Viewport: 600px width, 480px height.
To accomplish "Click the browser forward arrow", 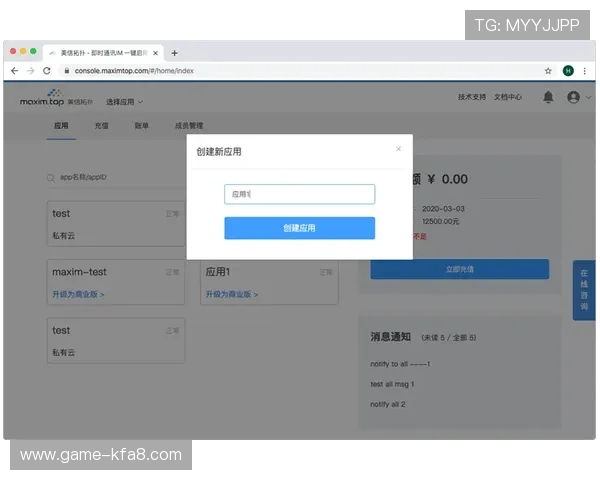I will point(31,71).
